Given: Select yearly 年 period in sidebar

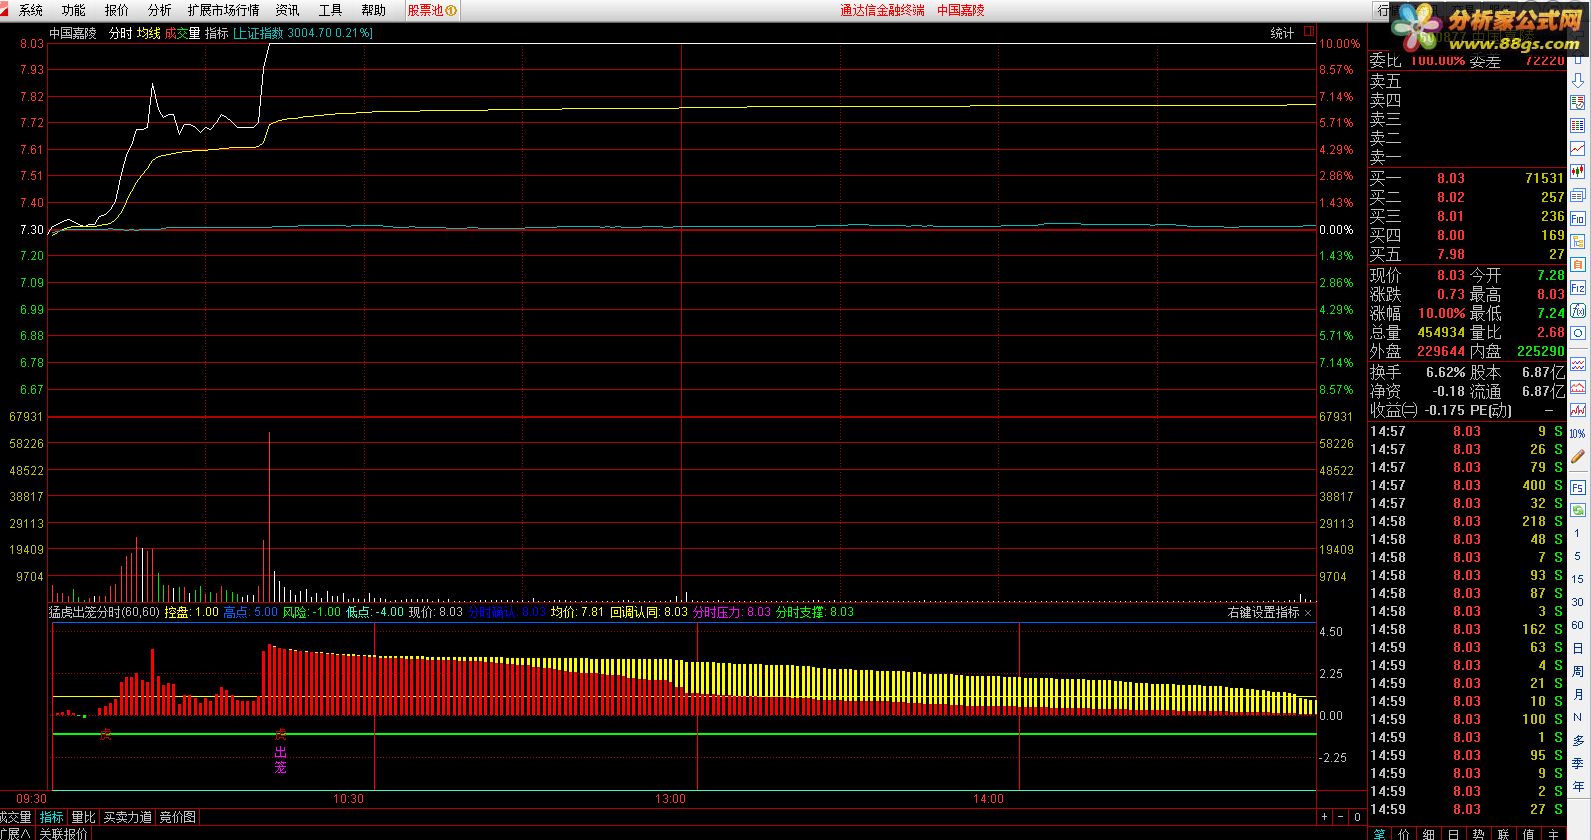Looking at the screenshot, I should (1578, 787).
